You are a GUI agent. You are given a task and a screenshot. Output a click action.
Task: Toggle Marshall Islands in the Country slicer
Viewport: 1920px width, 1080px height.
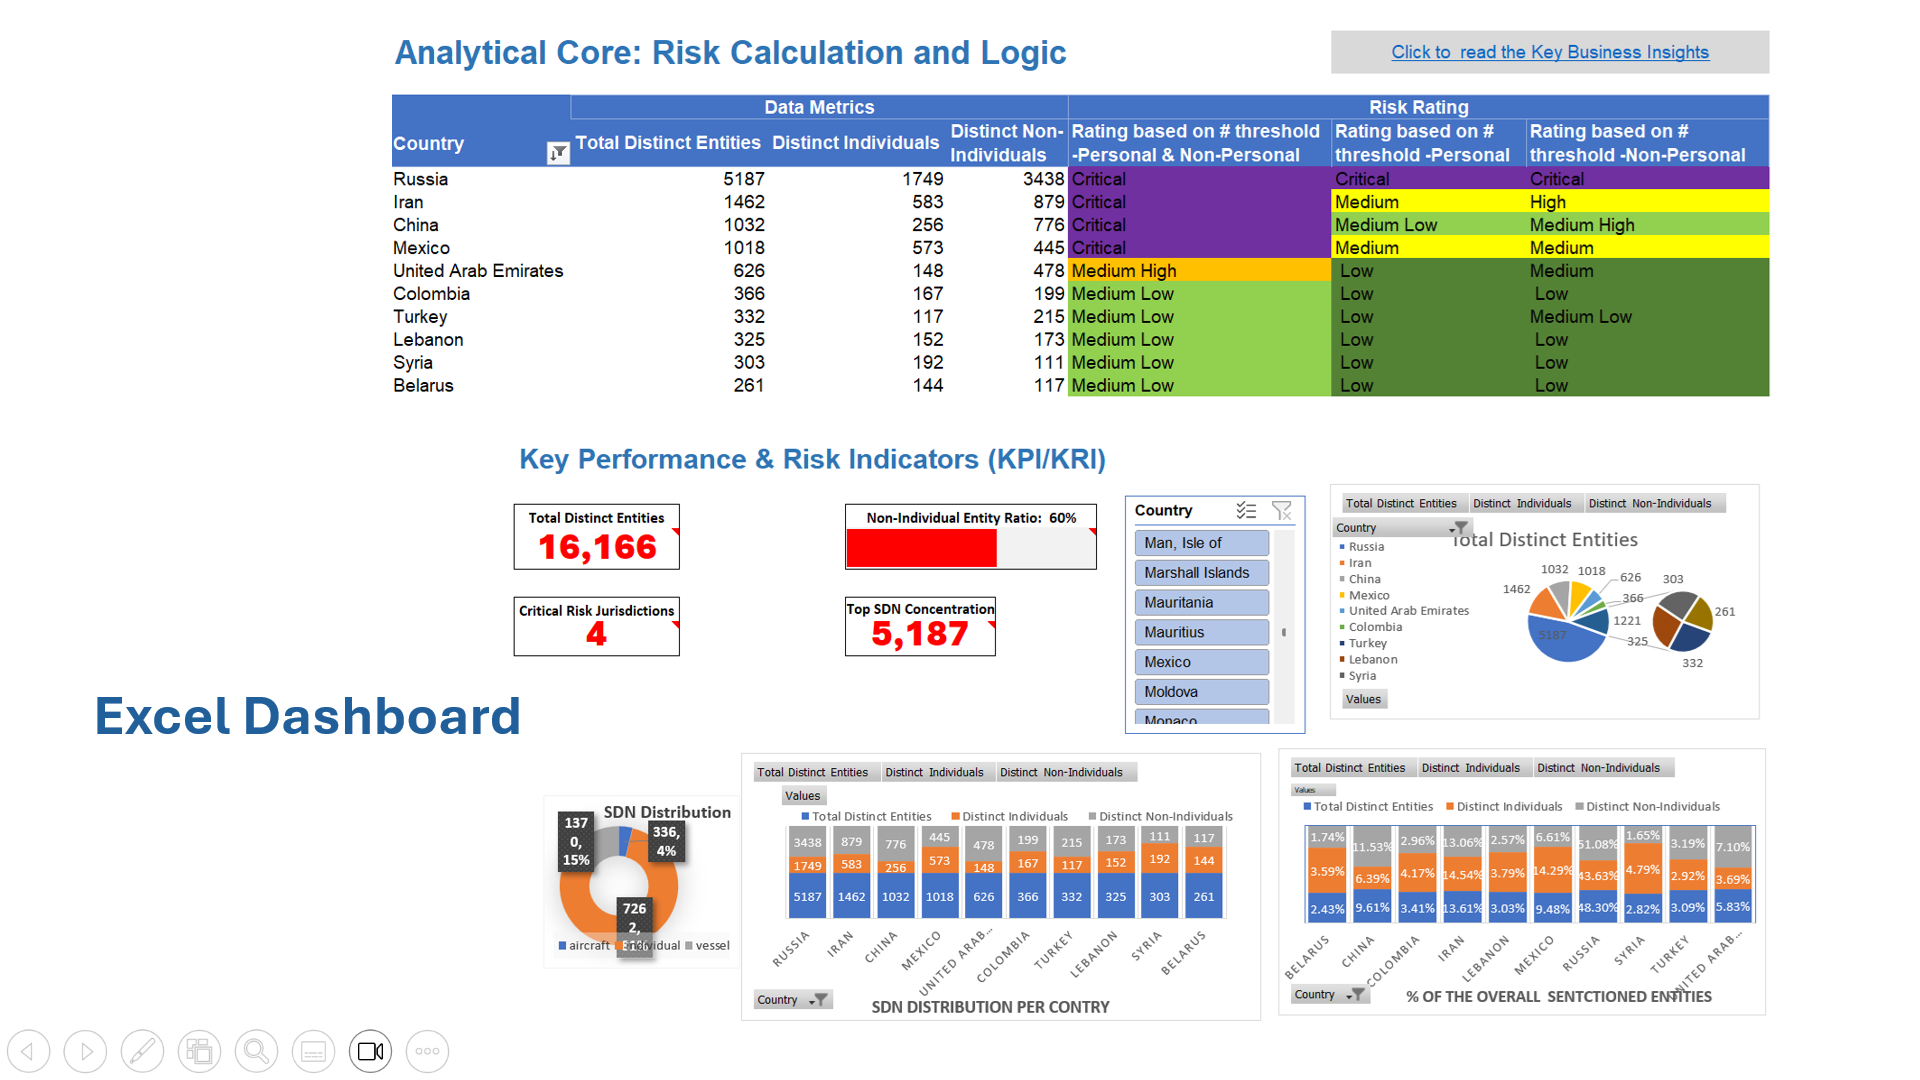click(1200, 572)
